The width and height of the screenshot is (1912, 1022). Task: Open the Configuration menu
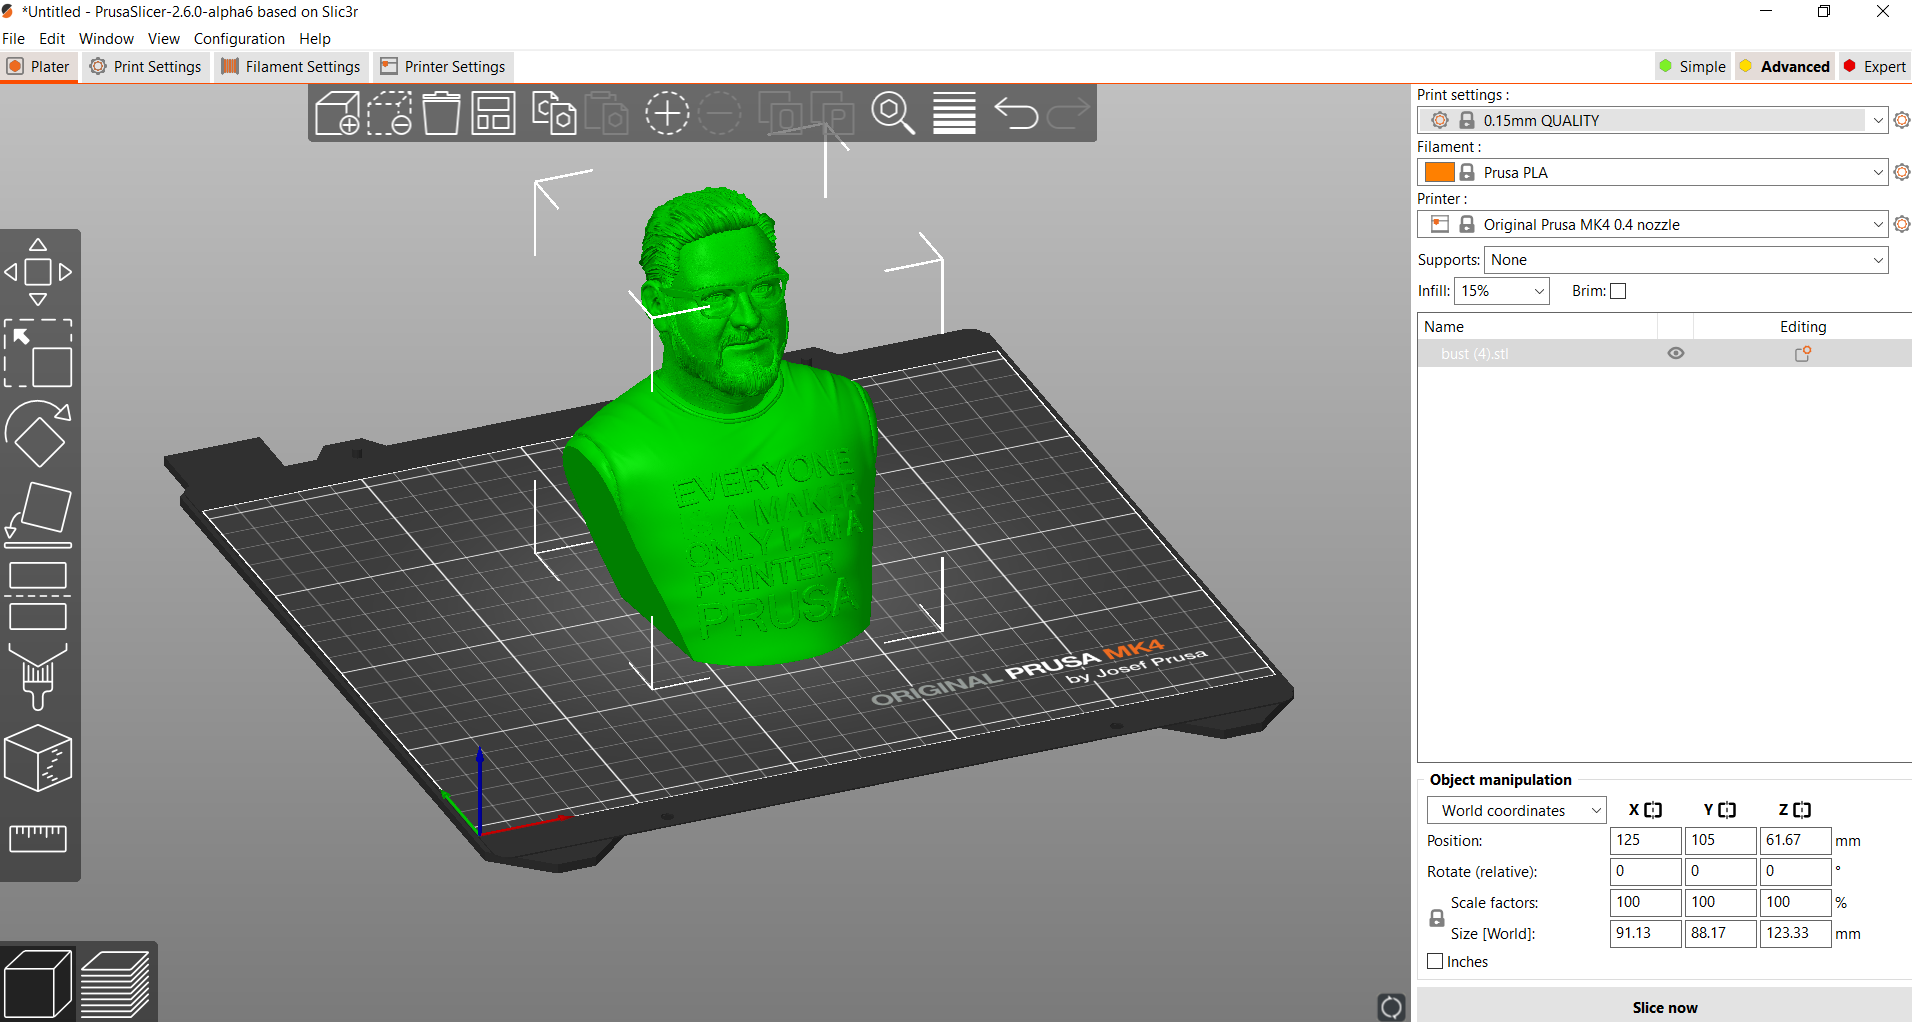(x=239, y=39)
